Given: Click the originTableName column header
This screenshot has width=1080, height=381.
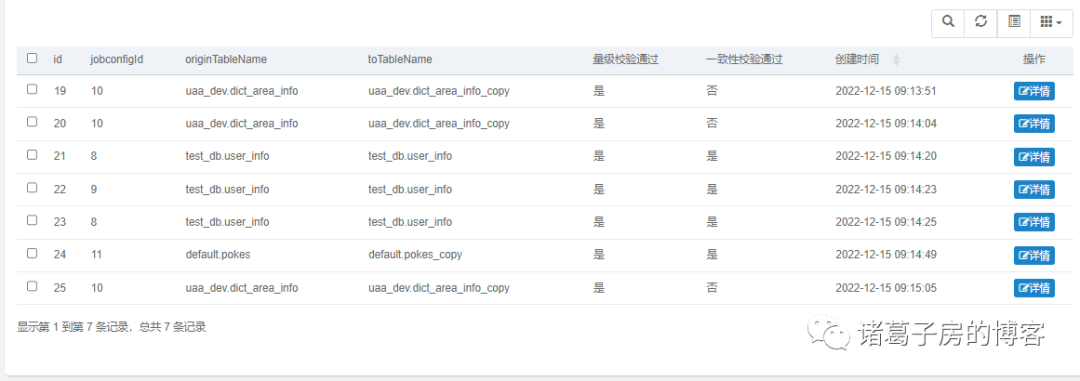Looking at the screenshot, I should (x=226, y=60).
